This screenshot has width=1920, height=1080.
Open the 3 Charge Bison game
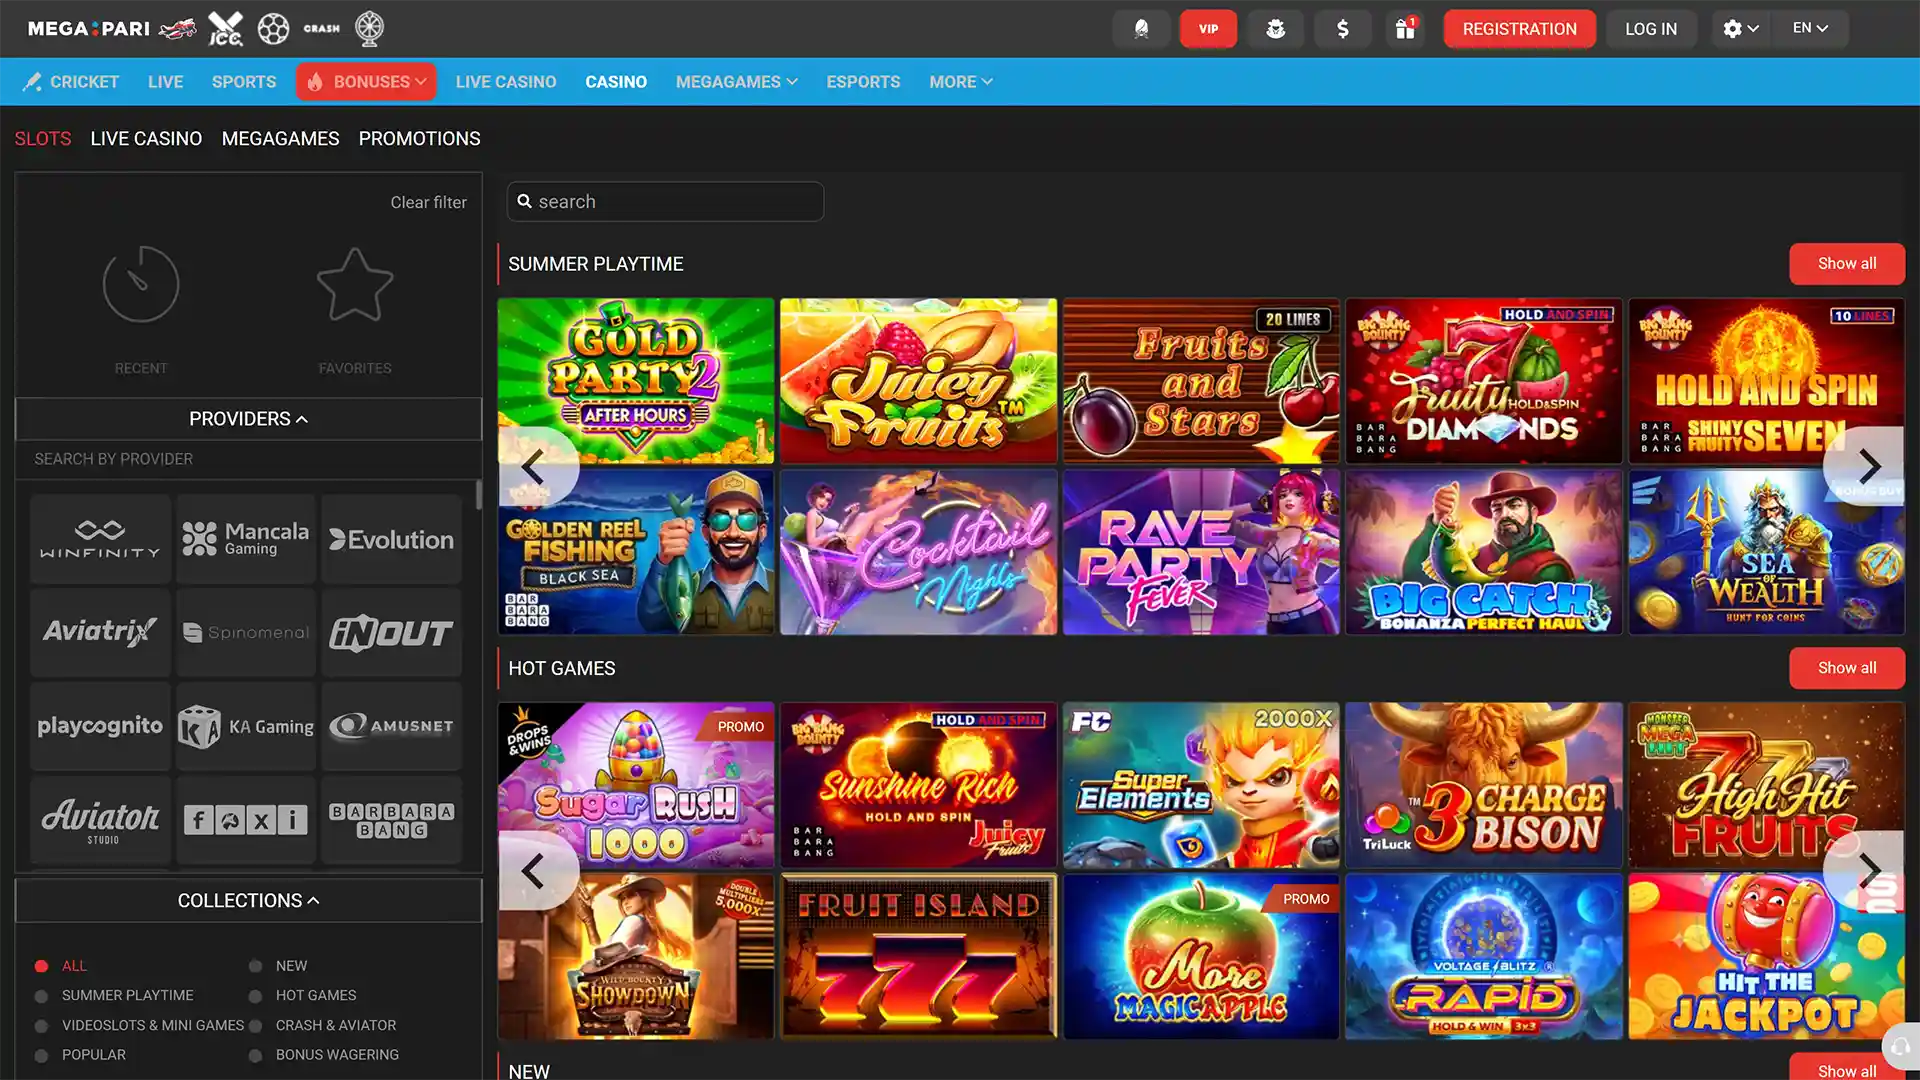[x=1484, y=785]
